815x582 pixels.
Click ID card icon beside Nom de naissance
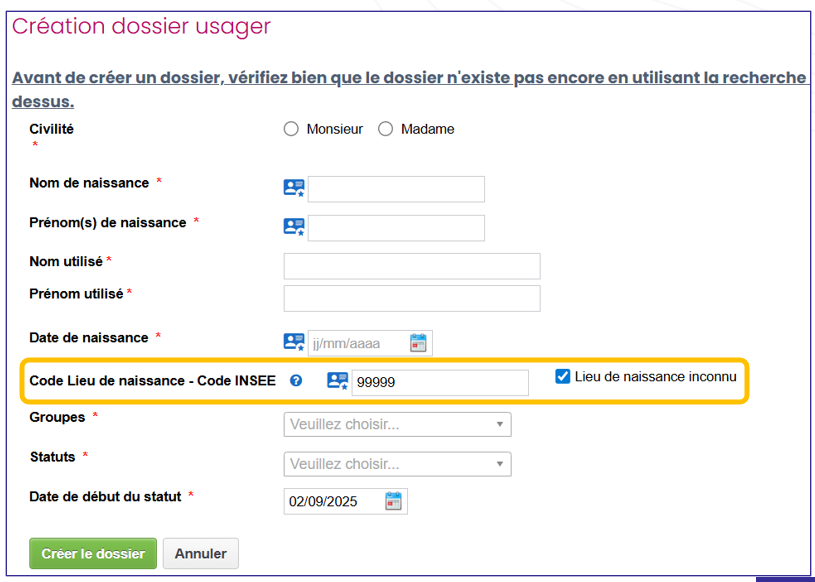tap(294, 188)
